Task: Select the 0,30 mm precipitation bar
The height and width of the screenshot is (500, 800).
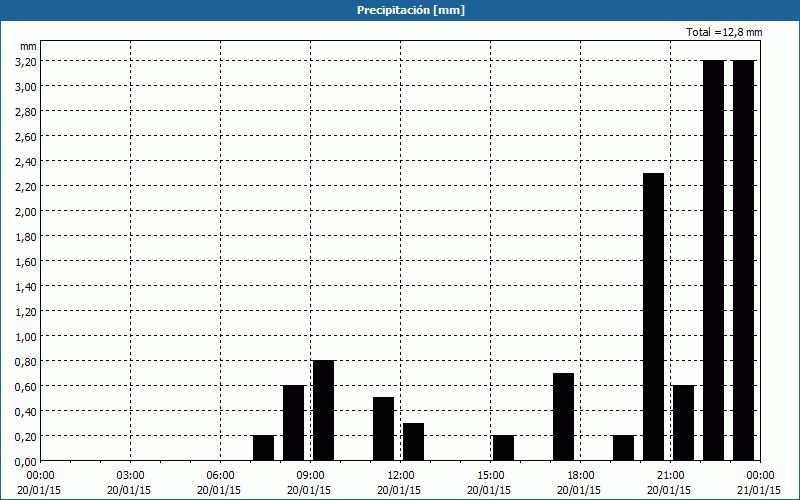Action: pos(413,442)
